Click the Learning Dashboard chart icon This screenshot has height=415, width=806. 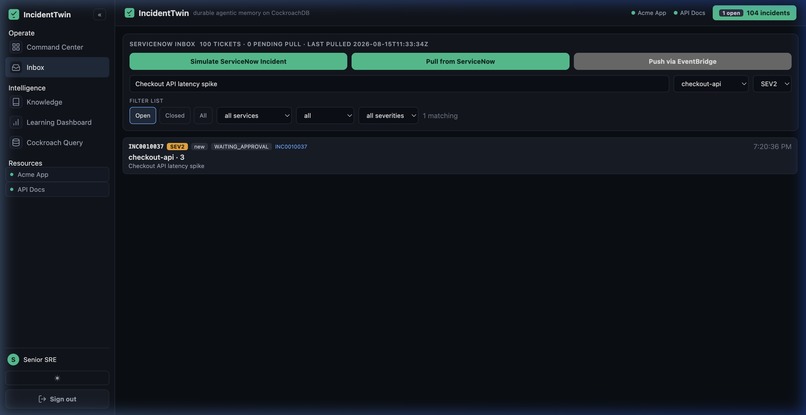point(16,122)
